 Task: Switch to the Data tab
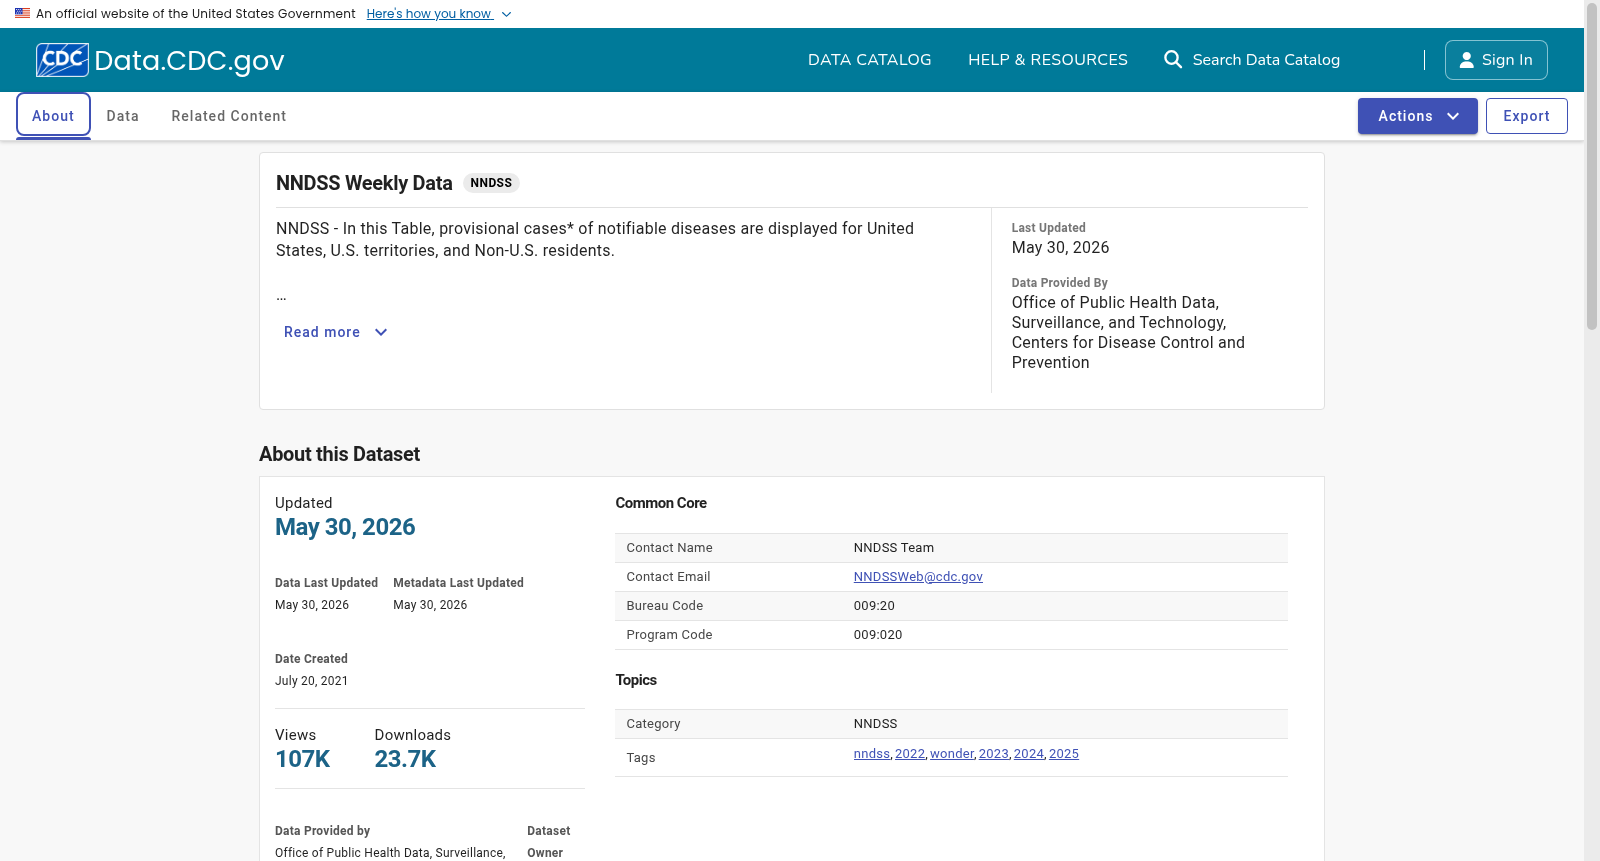pyautogui.click(x=123, y=116)
